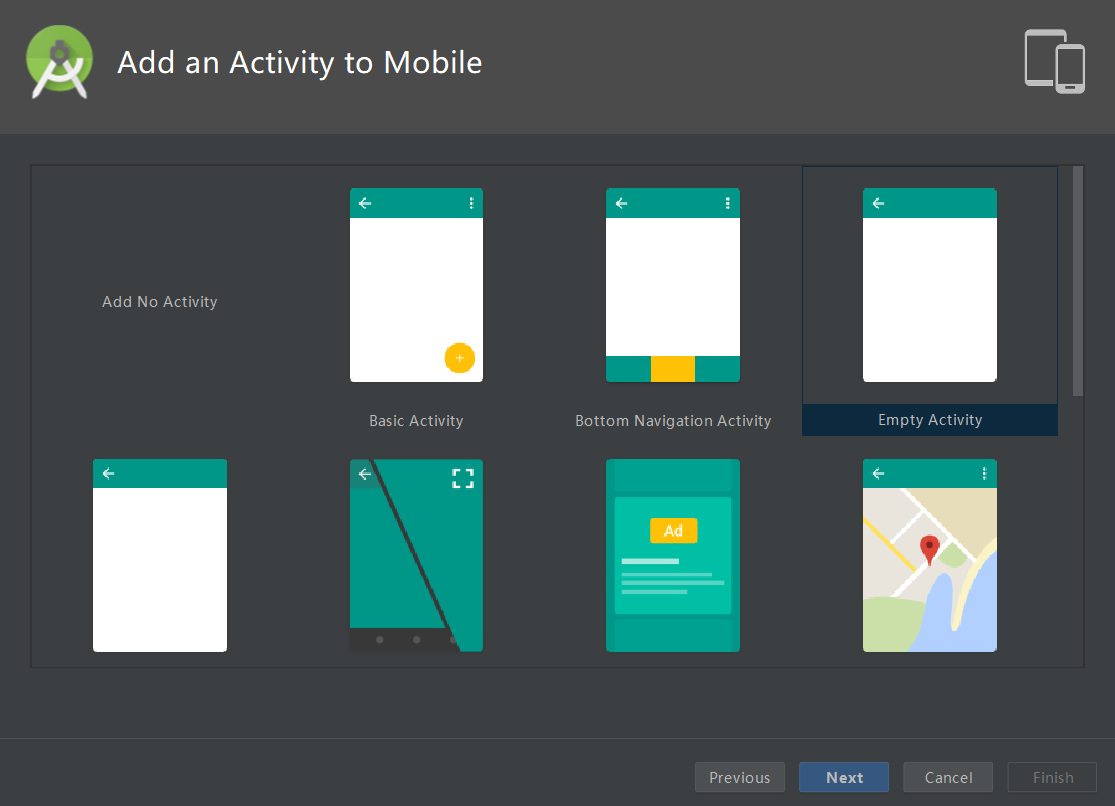
Task: Click the yellow floating action button in Basic Activity
Action: 459,358
